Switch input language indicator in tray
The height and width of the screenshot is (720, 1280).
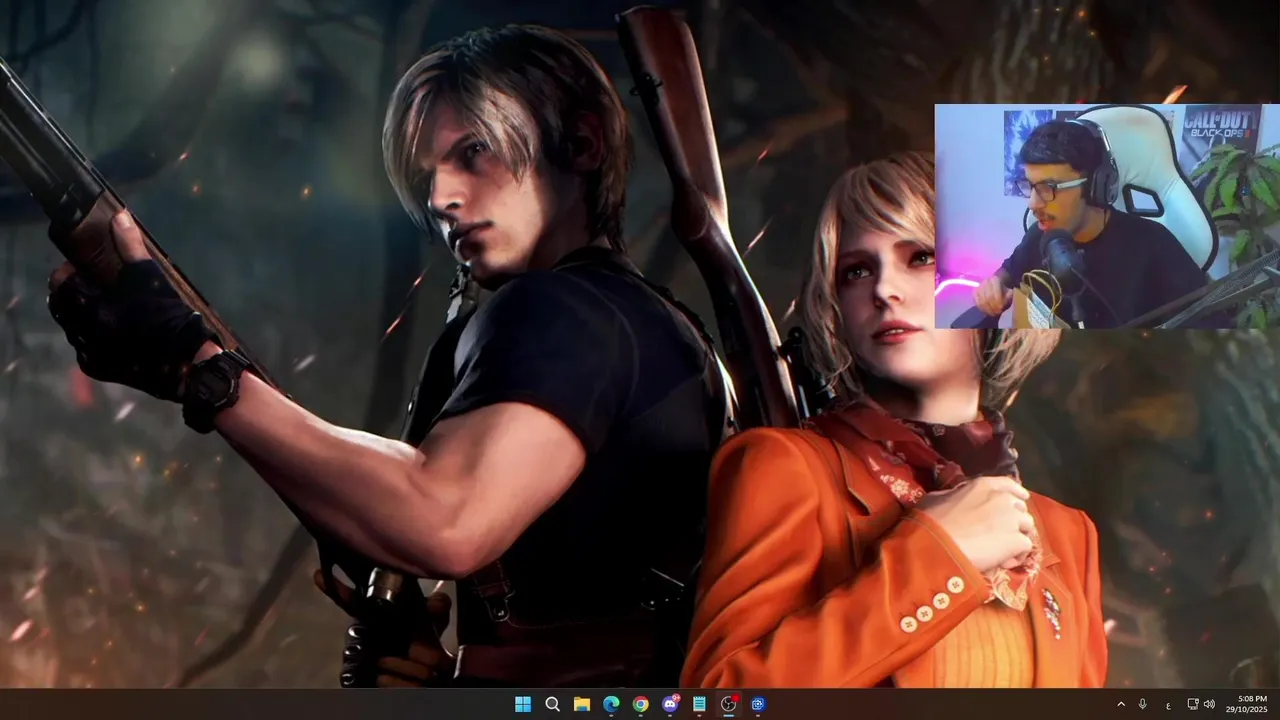pos(1168,704)
